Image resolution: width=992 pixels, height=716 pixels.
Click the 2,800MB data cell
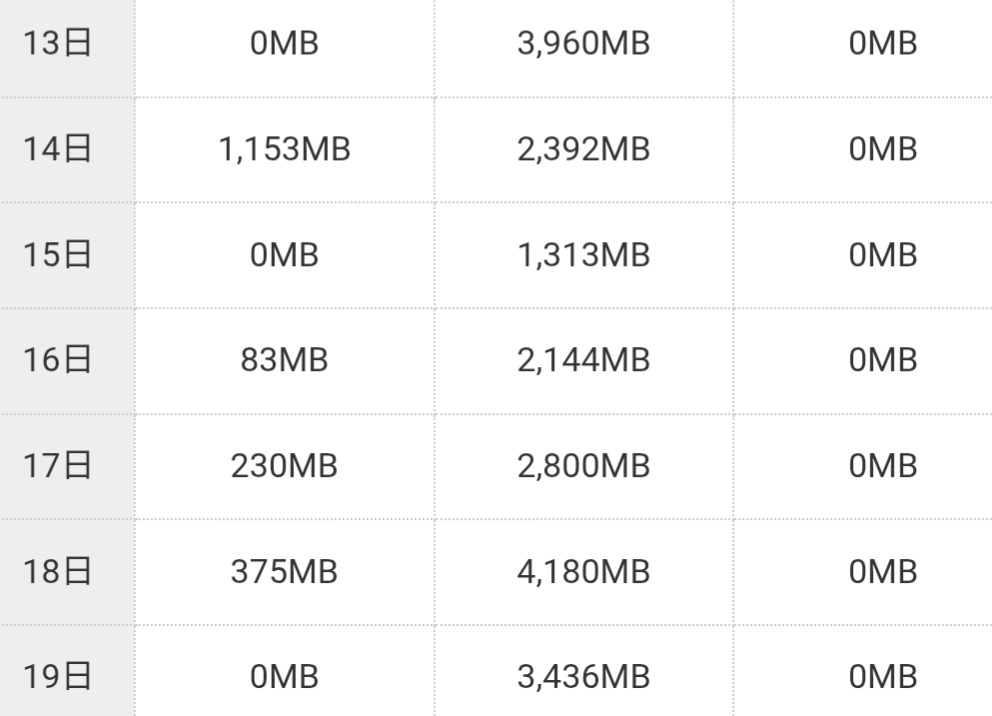pos(583,466)
